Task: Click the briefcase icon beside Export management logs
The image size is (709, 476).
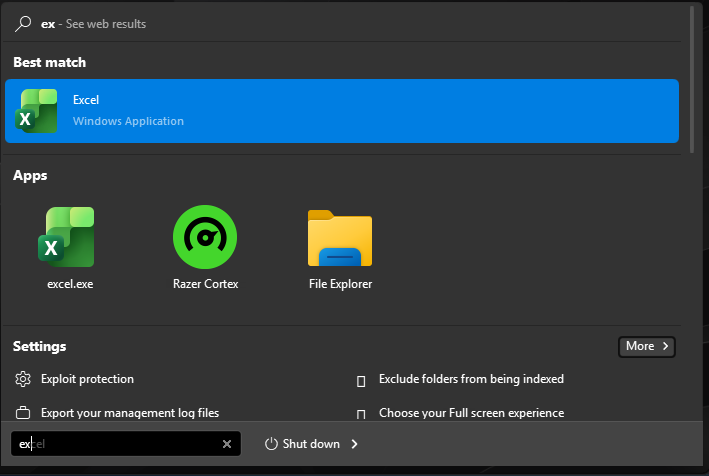Action: tap(23, 413)
